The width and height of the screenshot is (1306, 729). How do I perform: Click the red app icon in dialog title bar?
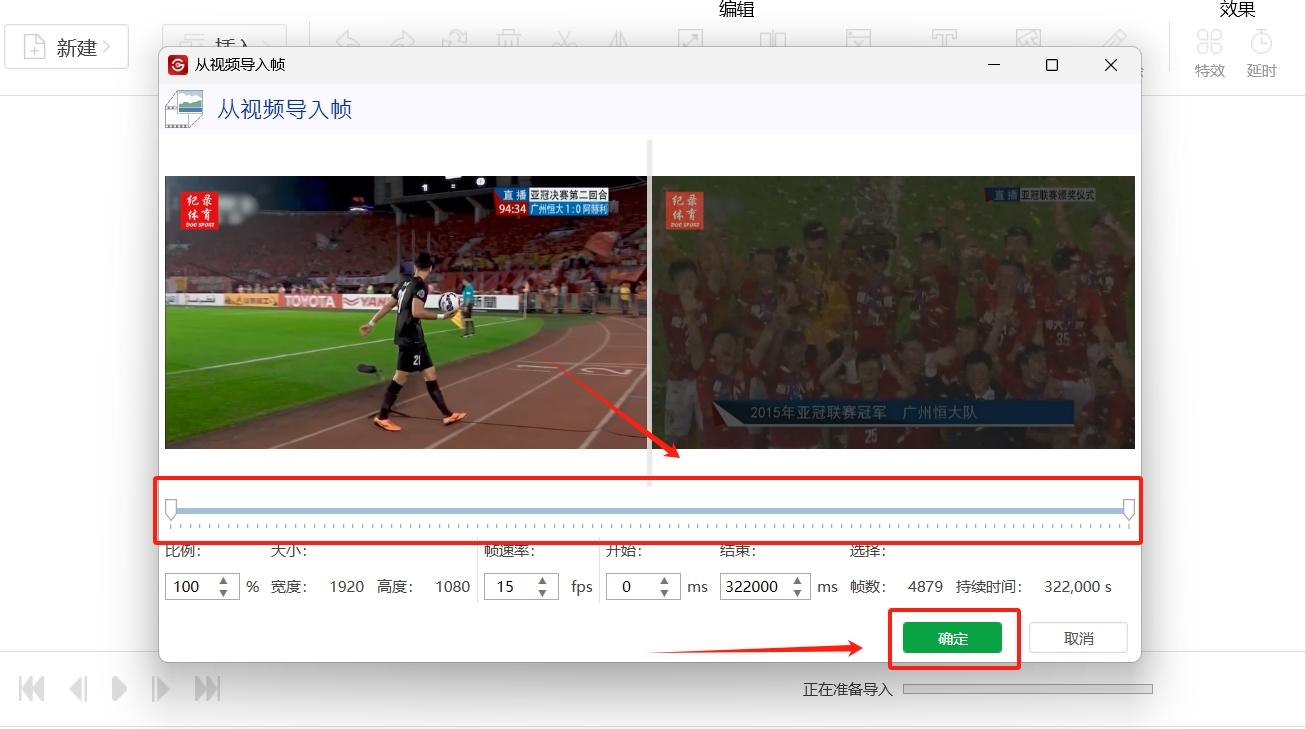(x=177, y=65)
